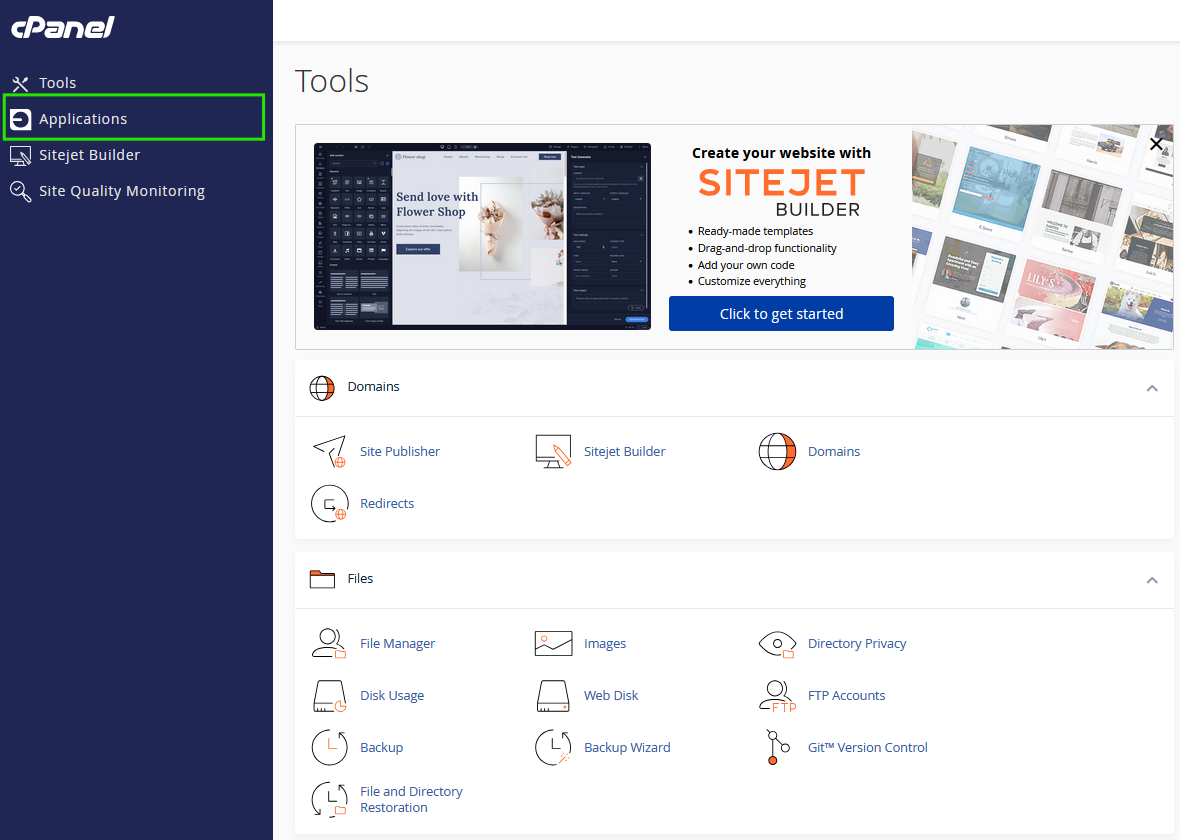Viewport: 1180px width, 840px height.
Task: Click the FTP Accounts icon
Action: point(777,696)
